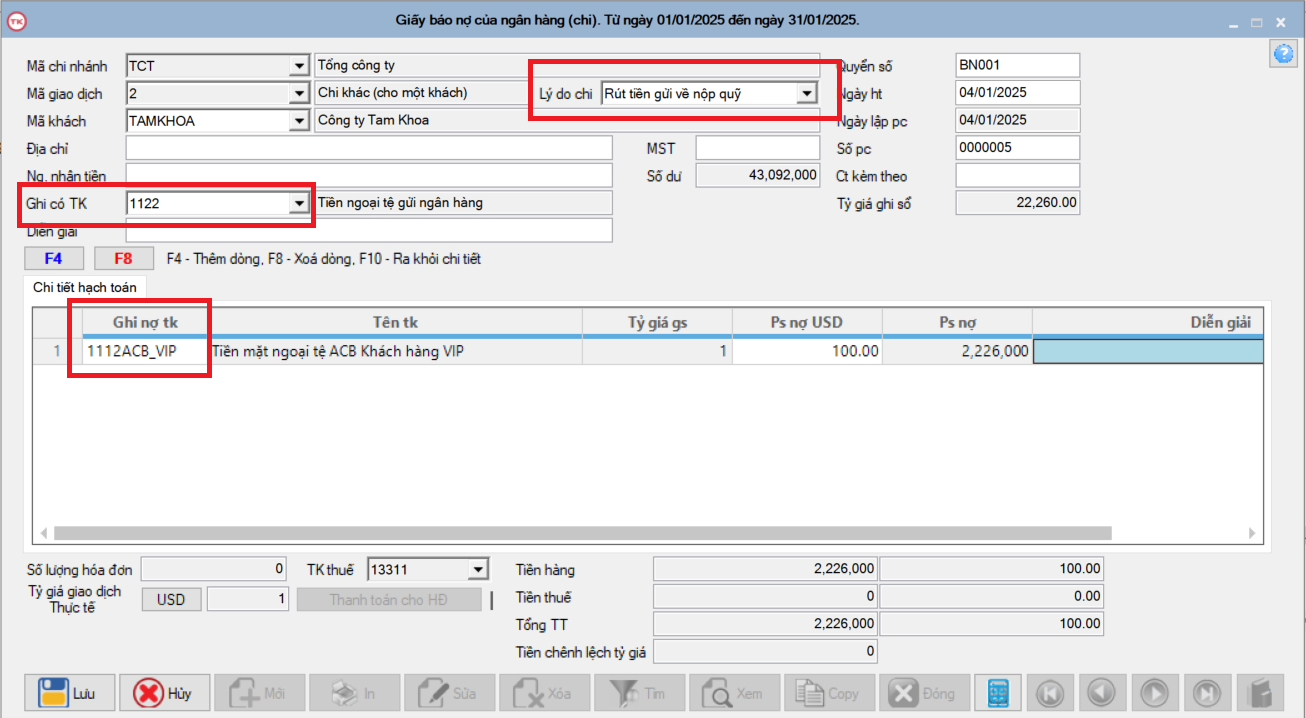
Task: Open the Mã khách dropdown list
Action: 298,121
